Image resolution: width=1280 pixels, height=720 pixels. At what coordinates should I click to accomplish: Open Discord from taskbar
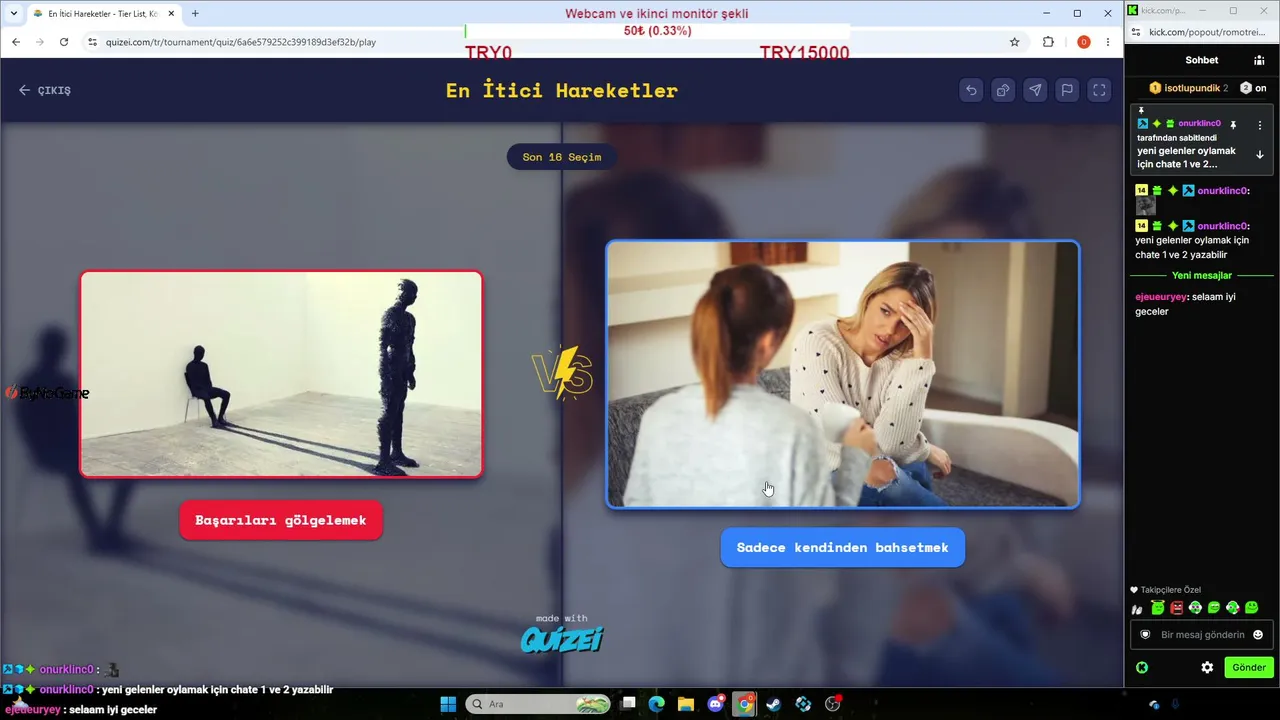tap(715, 704)
